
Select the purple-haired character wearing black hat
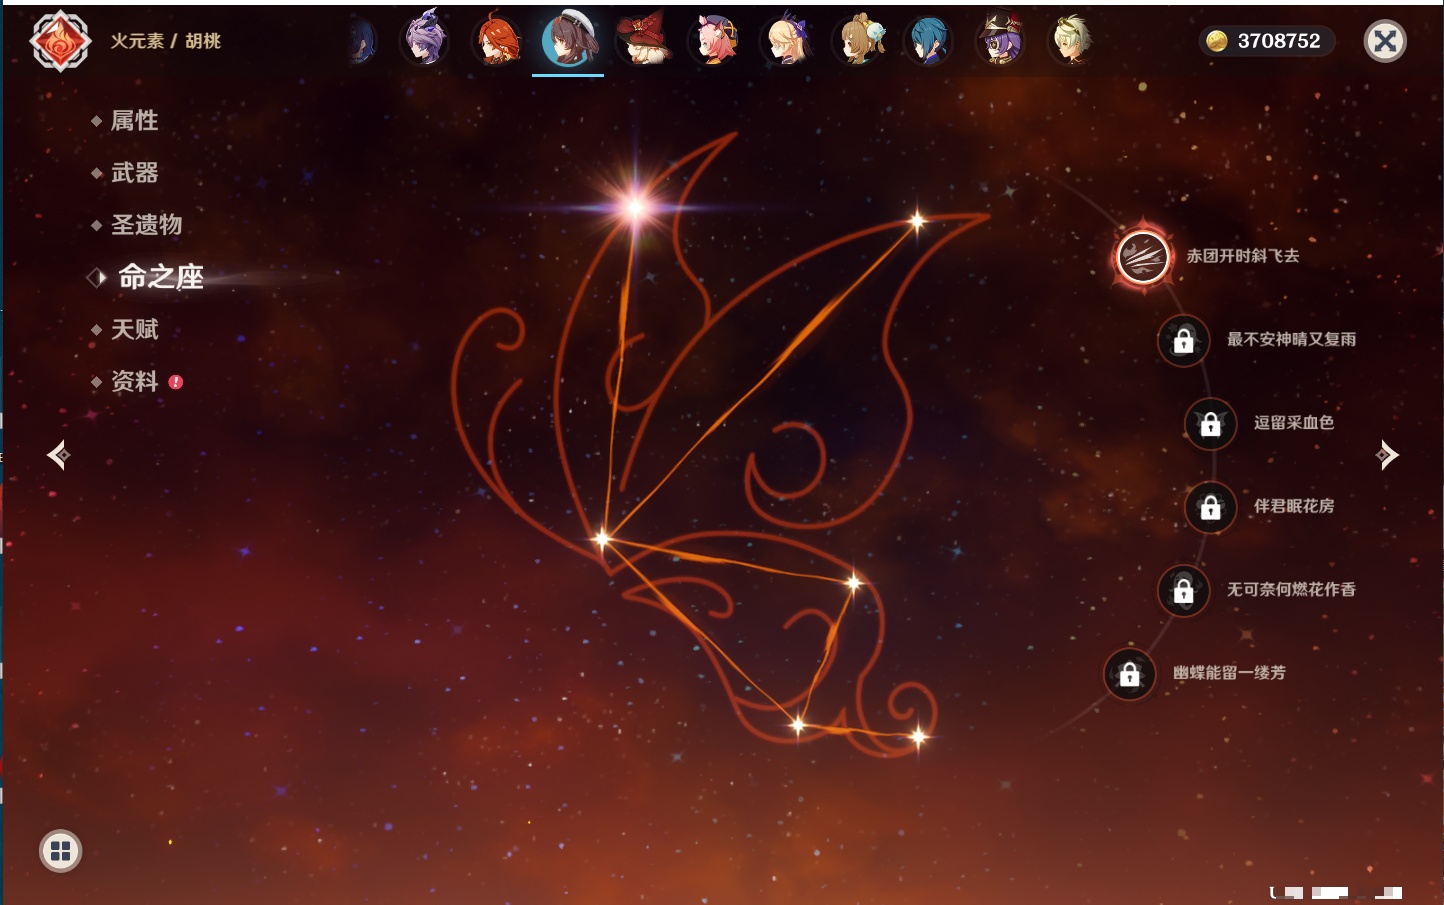click(x=1000, y=40)
